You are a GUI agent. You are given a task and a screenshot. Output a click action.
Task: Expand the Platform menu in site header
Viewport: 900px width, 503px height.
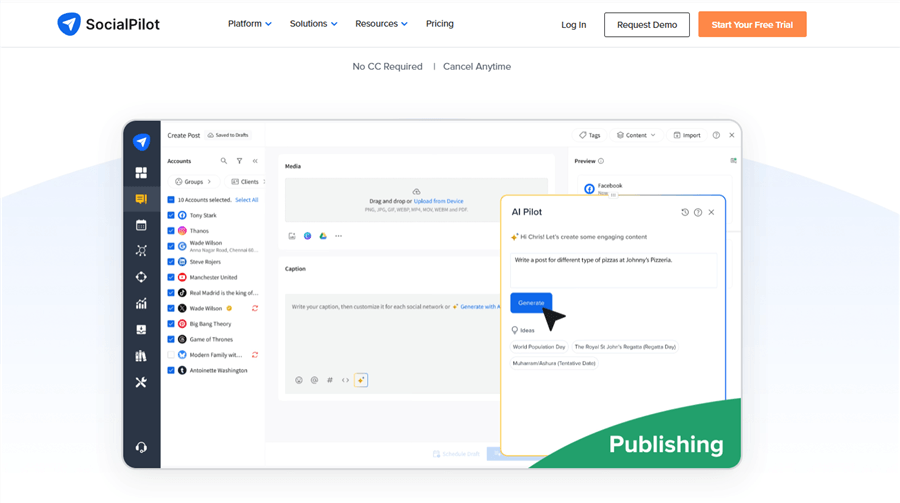(250, 24)
